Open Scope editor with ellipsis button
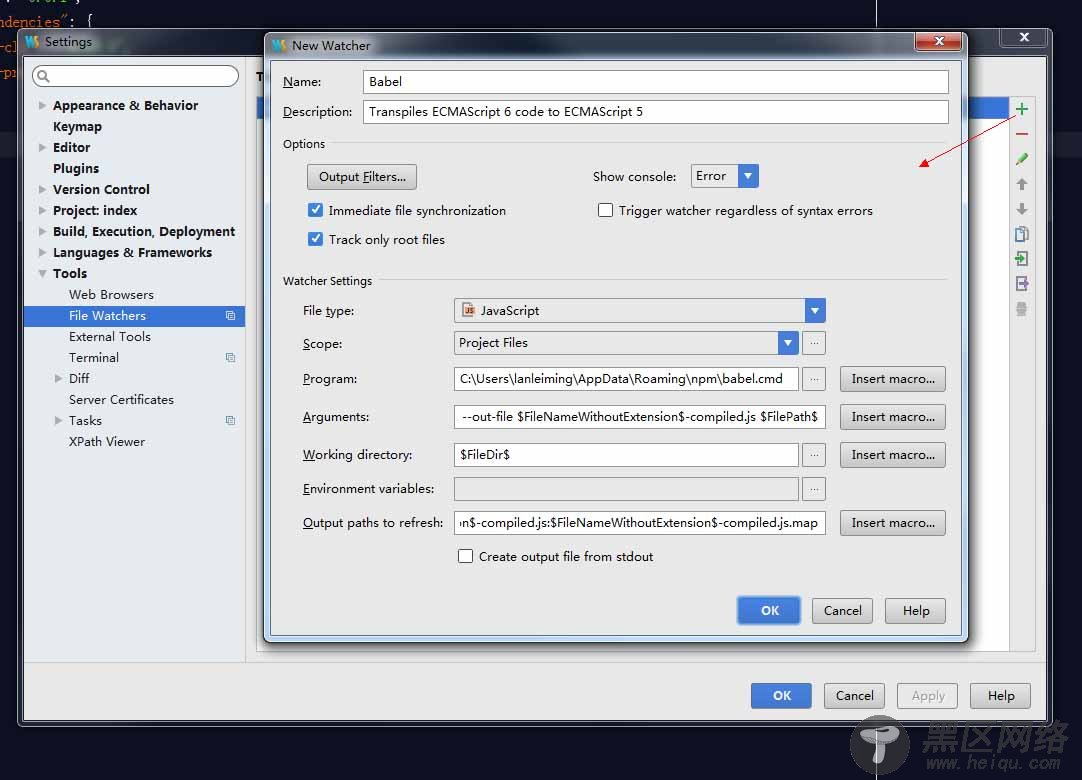Viewport: 1082px width, 780px height. click(x=814, y=343)
